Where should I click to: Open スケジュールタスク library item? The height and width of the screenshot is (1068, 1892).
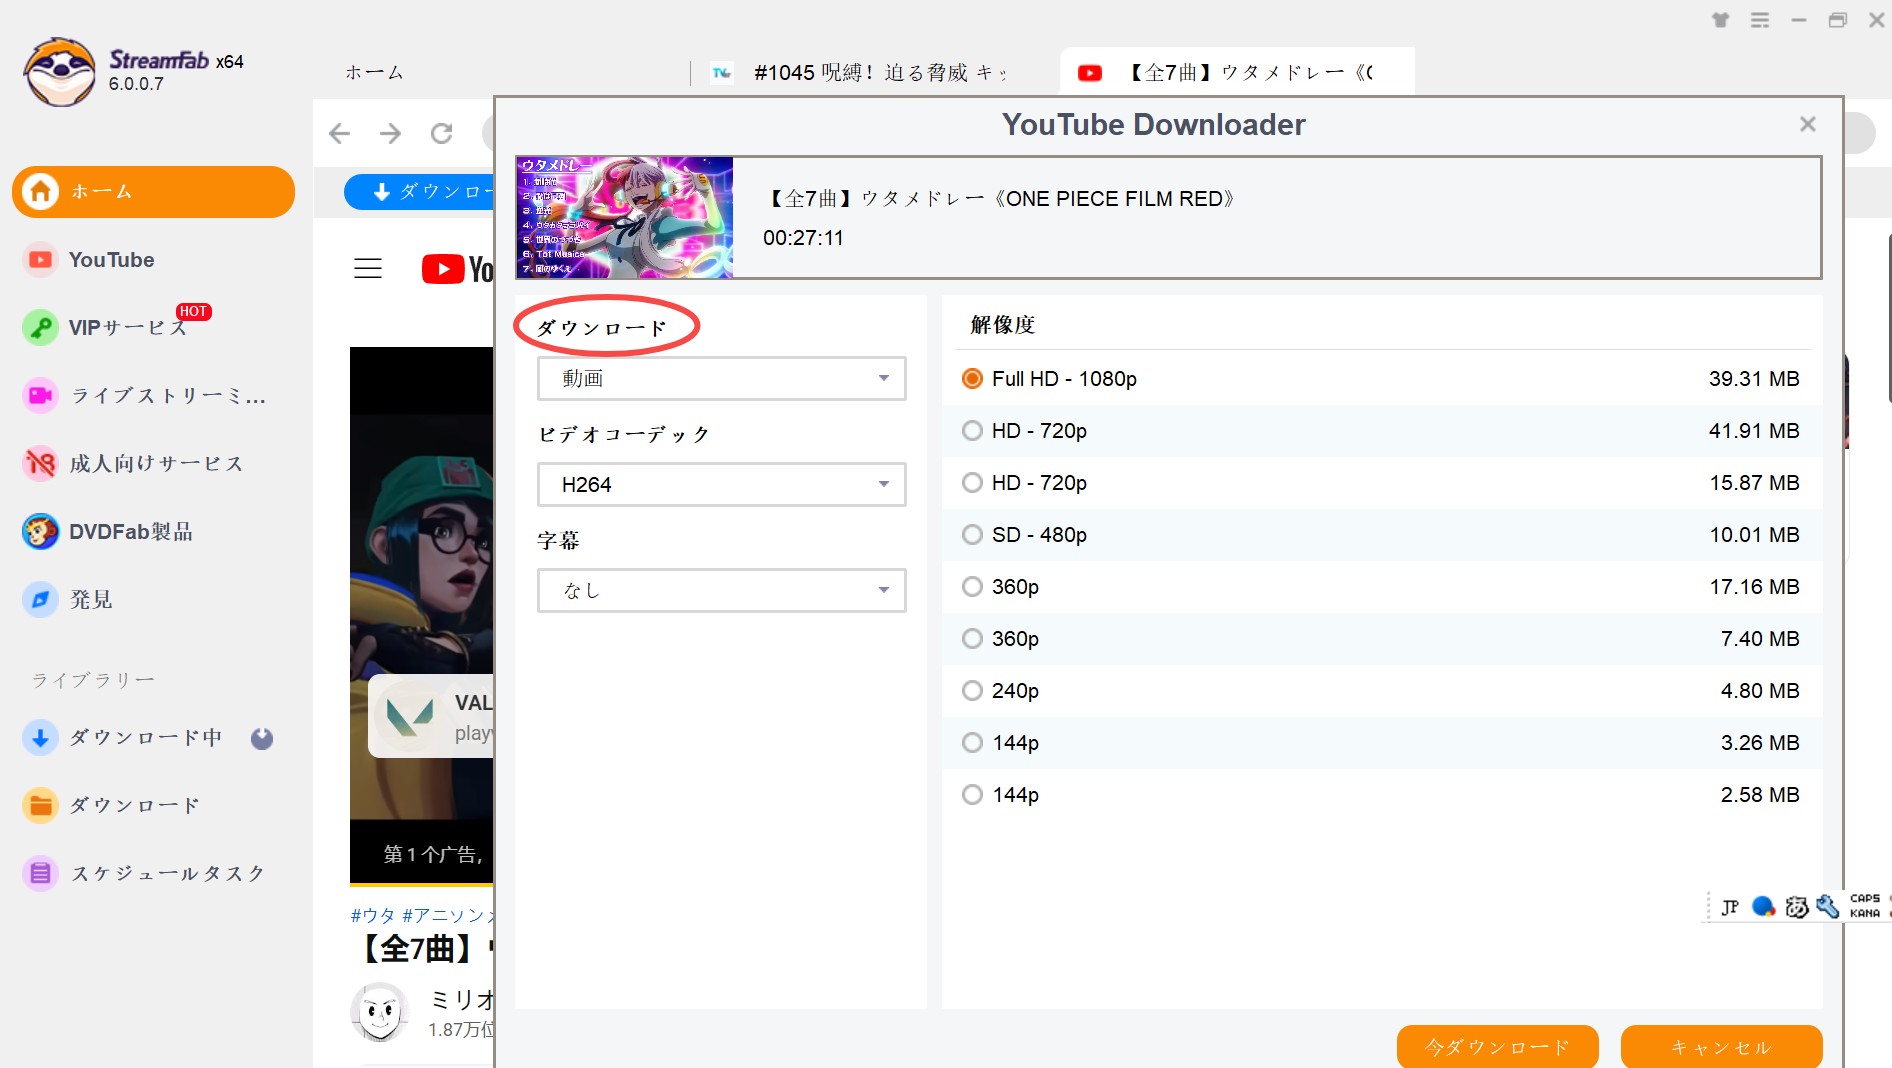[144, 874]
